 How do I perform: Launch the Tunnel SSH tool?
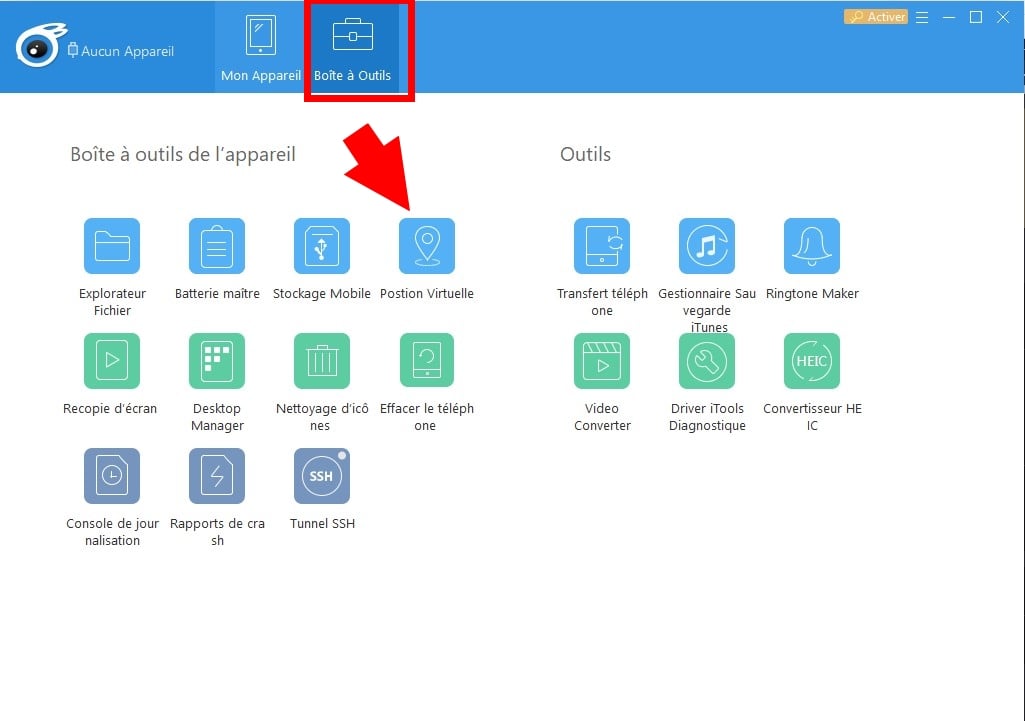322,476
